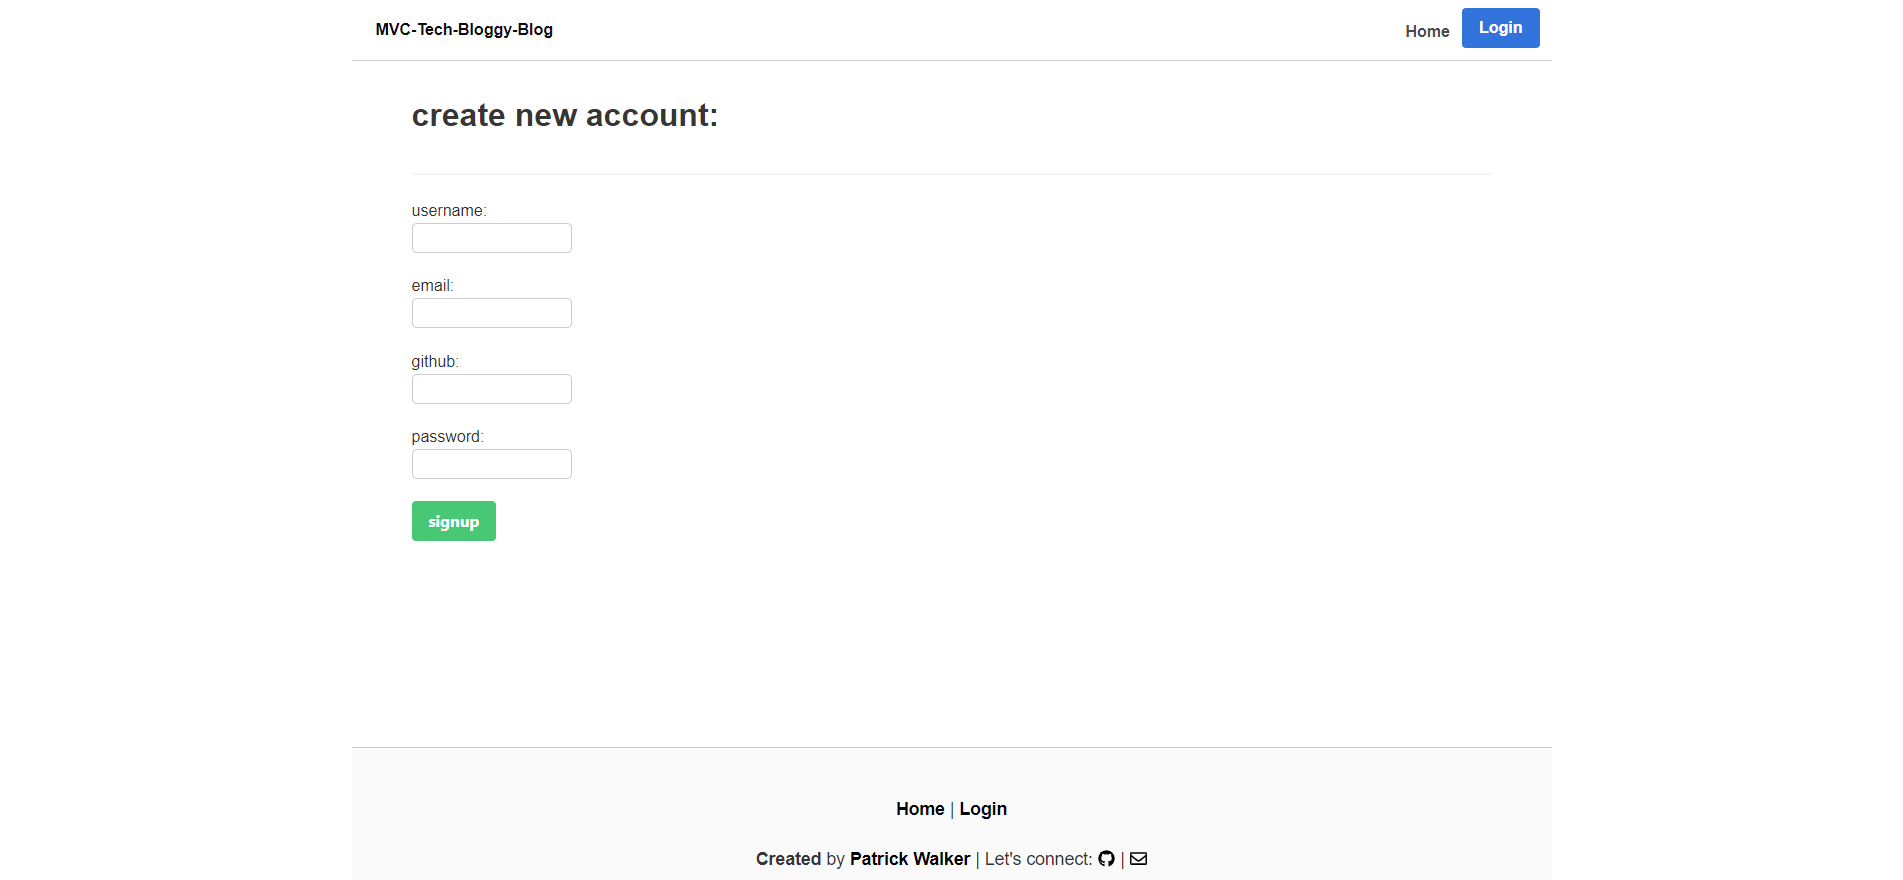Click the email label above its field

[432, 286]
